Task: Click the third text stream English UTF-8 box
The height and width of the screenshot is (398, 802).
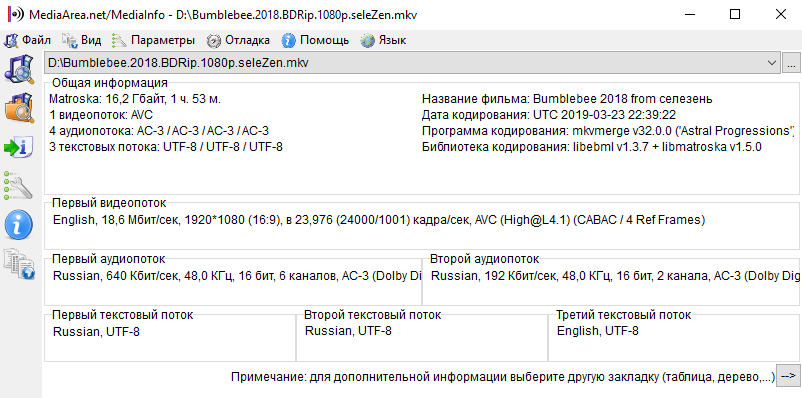Action: coord(674,337)
